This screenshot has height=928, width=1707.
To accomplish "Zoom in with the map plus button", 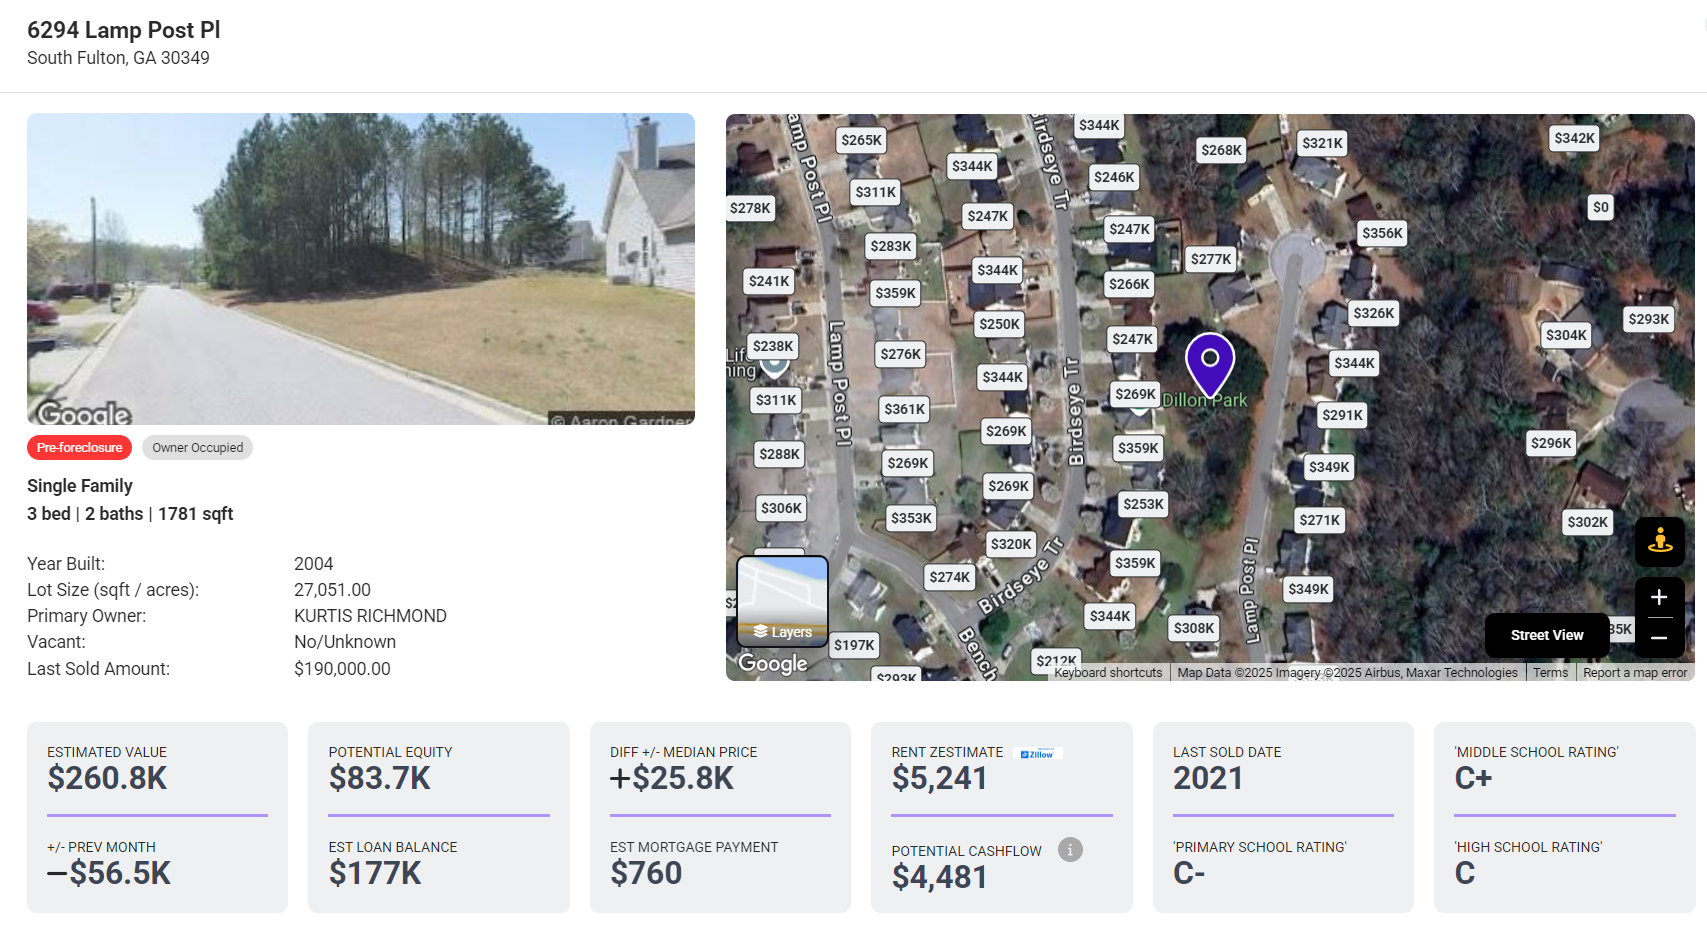I will click(x=1659, y=597).
